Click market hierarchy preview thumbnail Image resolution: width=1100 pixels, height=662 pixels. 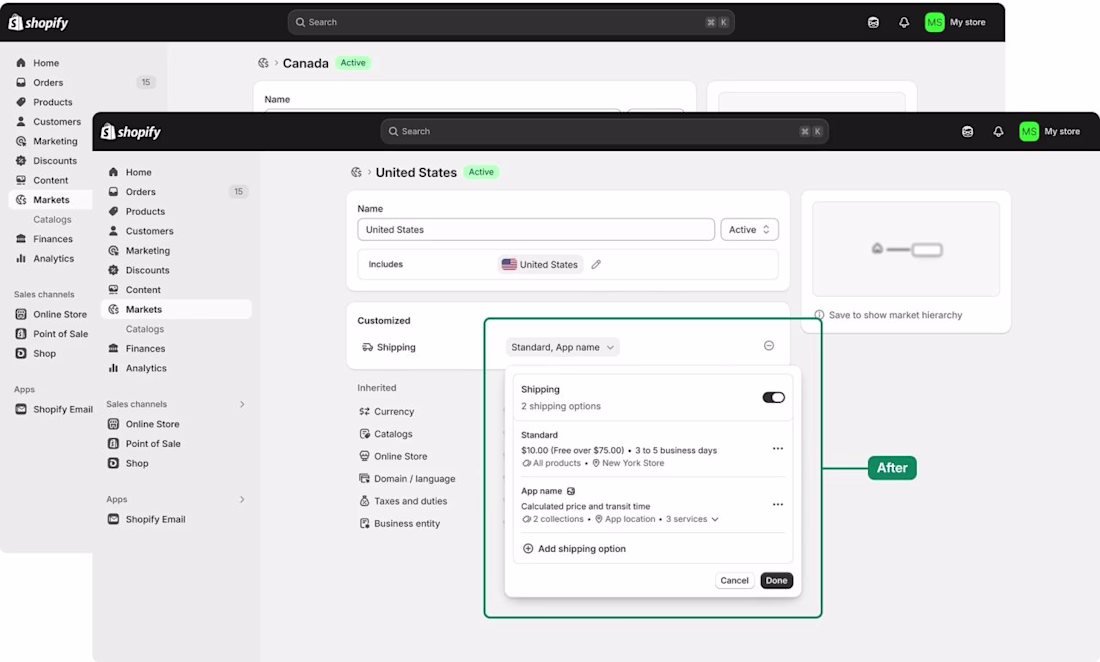[x=906, y=249]
